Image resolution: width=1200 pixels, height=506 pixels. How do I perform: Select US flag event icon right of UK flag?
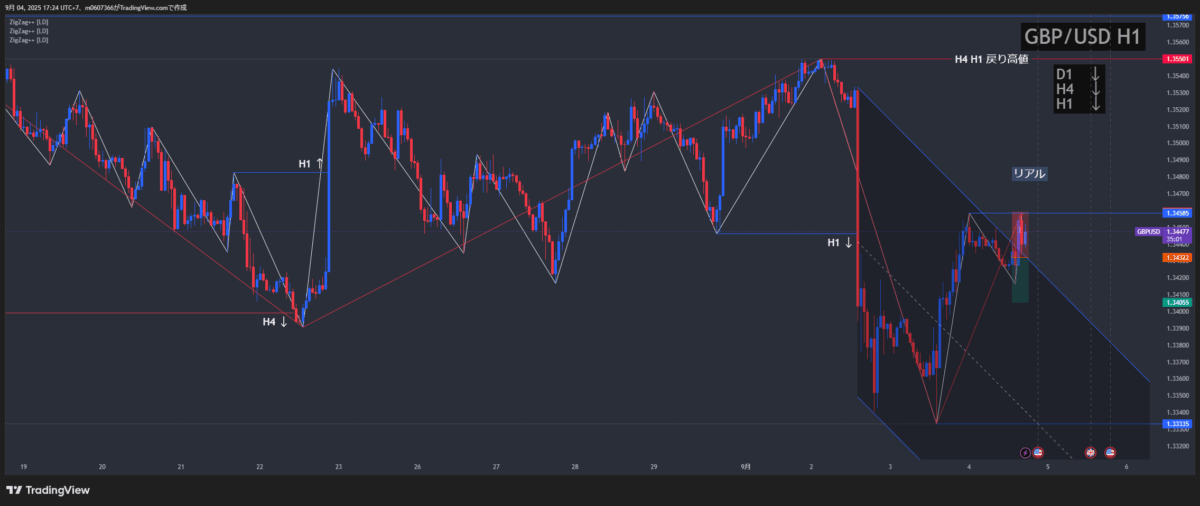point(1110,453)
